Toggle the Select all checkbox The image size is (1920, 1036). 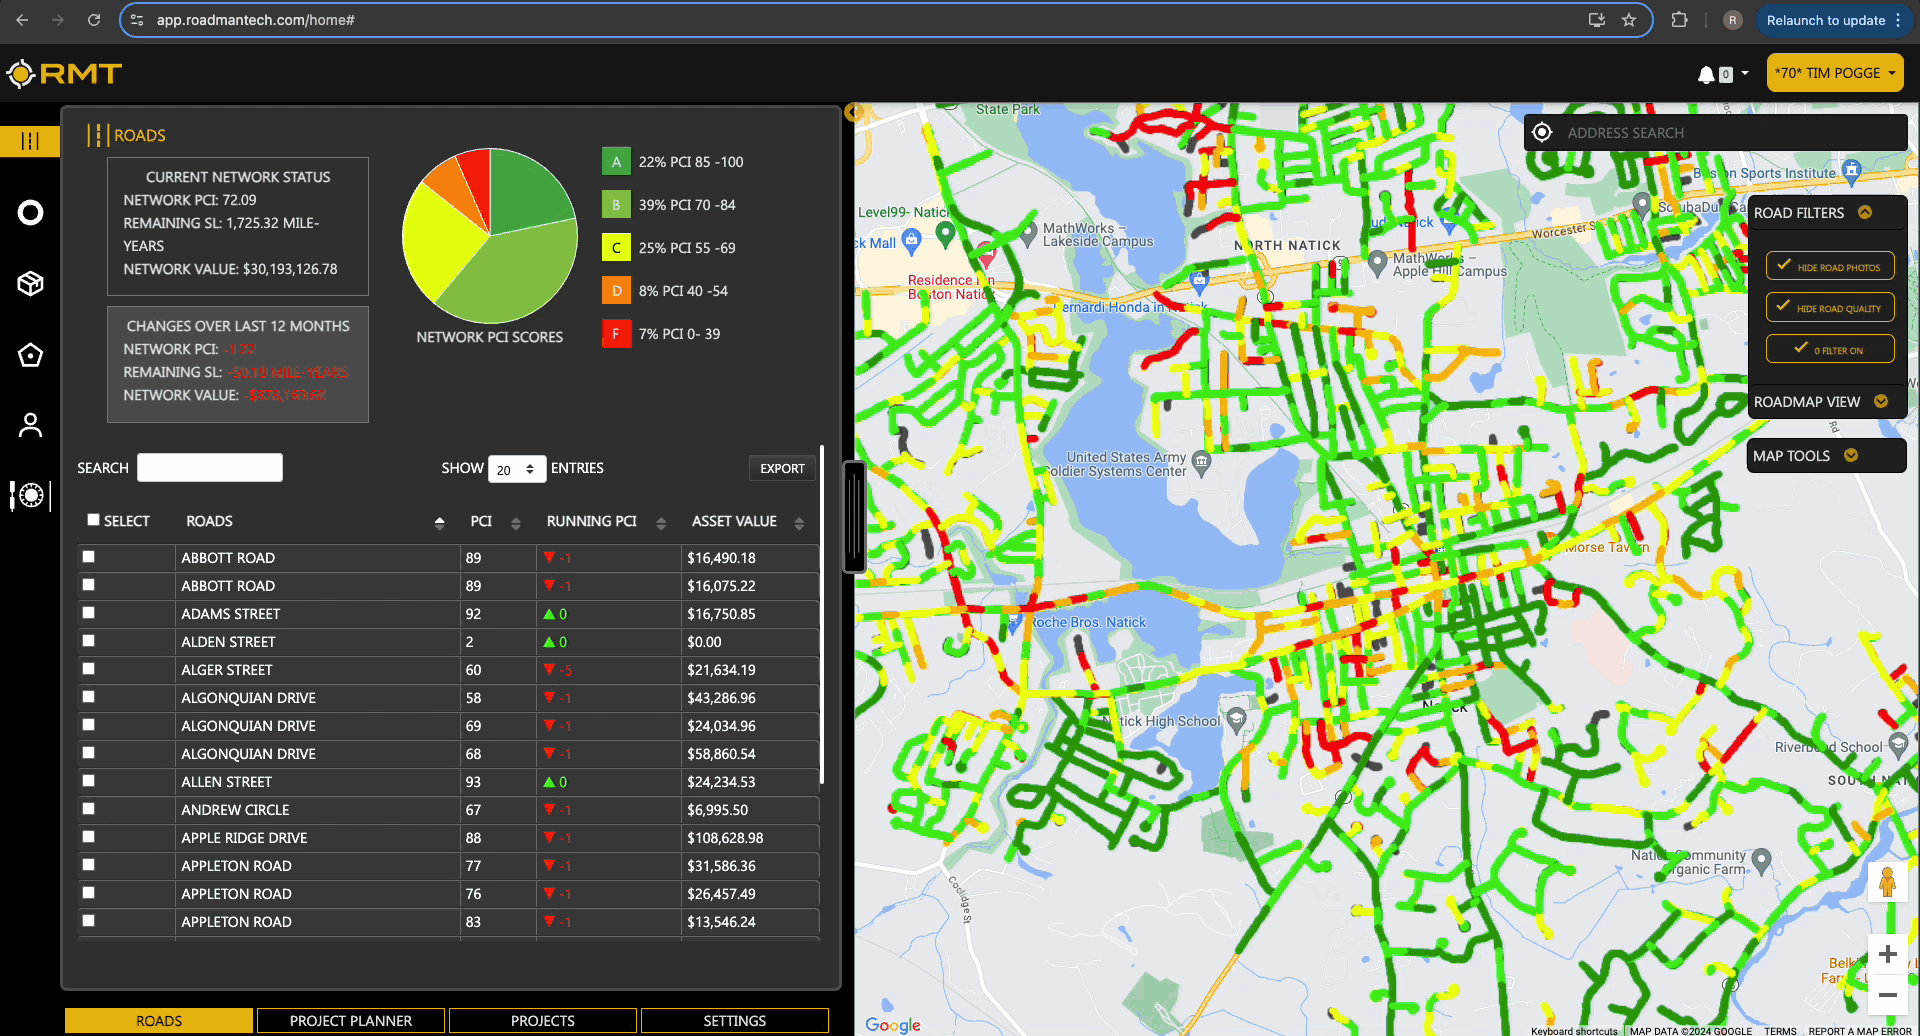pyautogui.click(x=93, y=520)
